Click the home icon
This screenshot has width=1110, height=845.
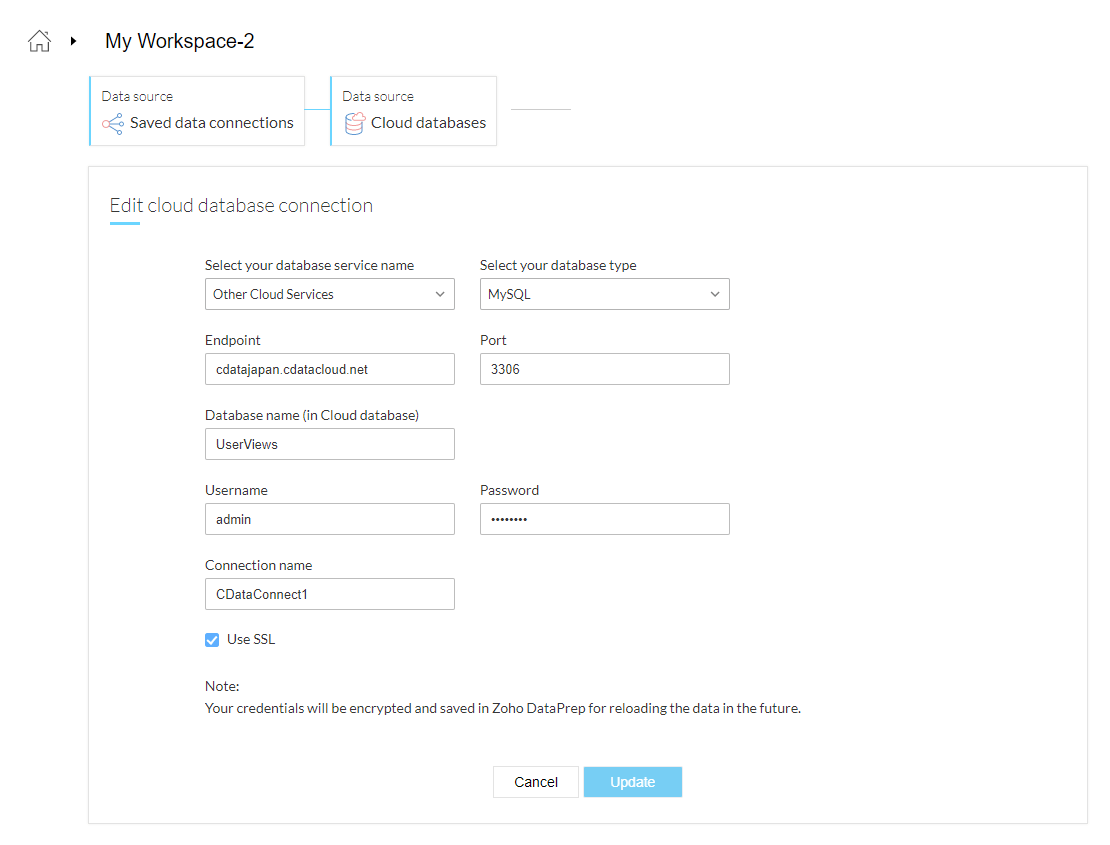[39, 41]
